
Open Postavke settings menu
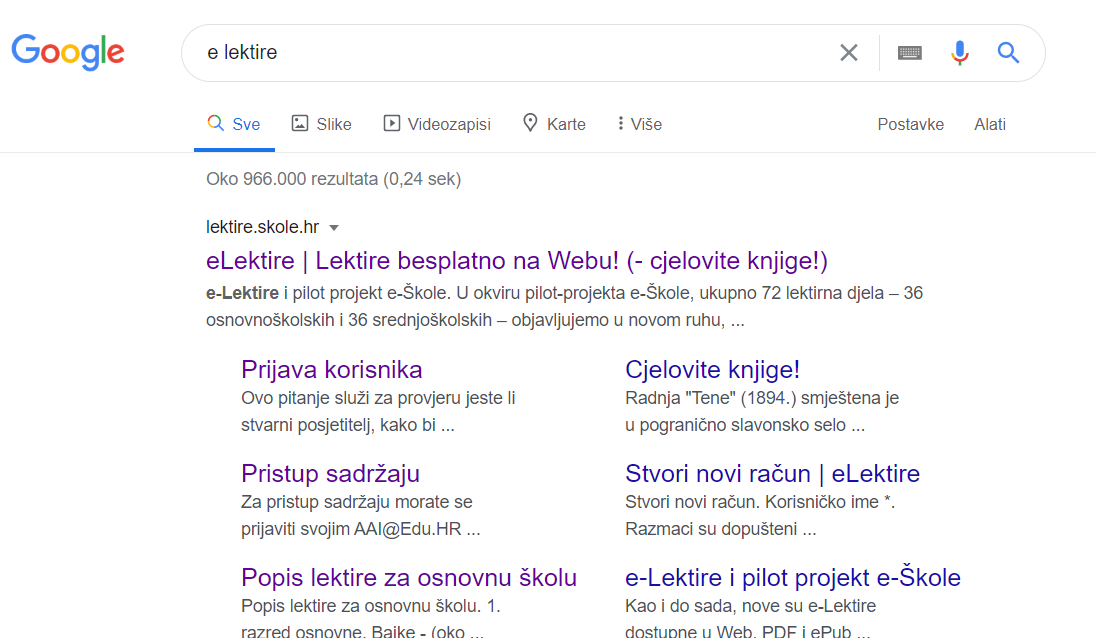pos(910,124)
